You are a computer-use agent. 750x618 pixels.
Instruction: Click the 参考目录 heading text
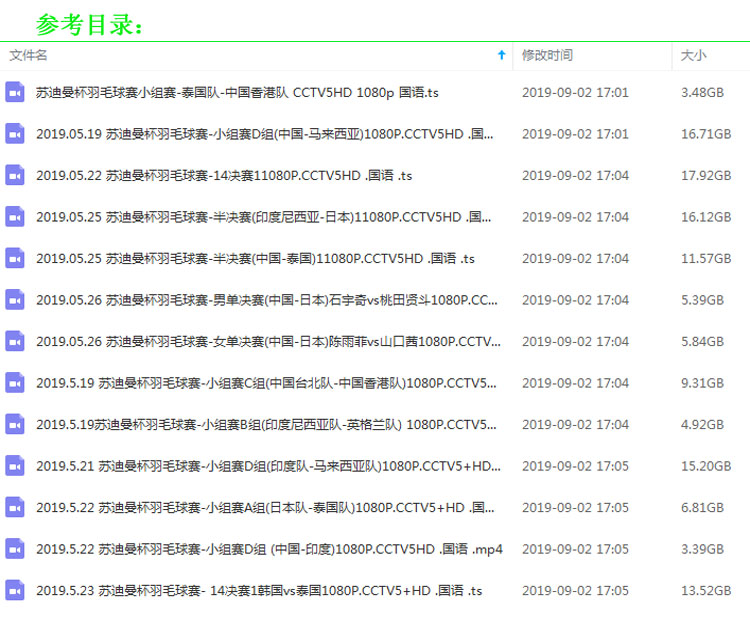point(90,24)
